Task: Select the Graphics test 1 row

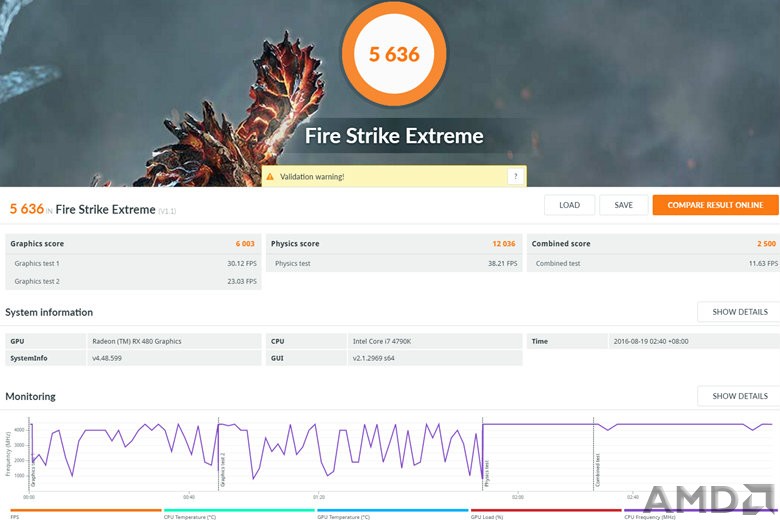Action: (133, 263)
